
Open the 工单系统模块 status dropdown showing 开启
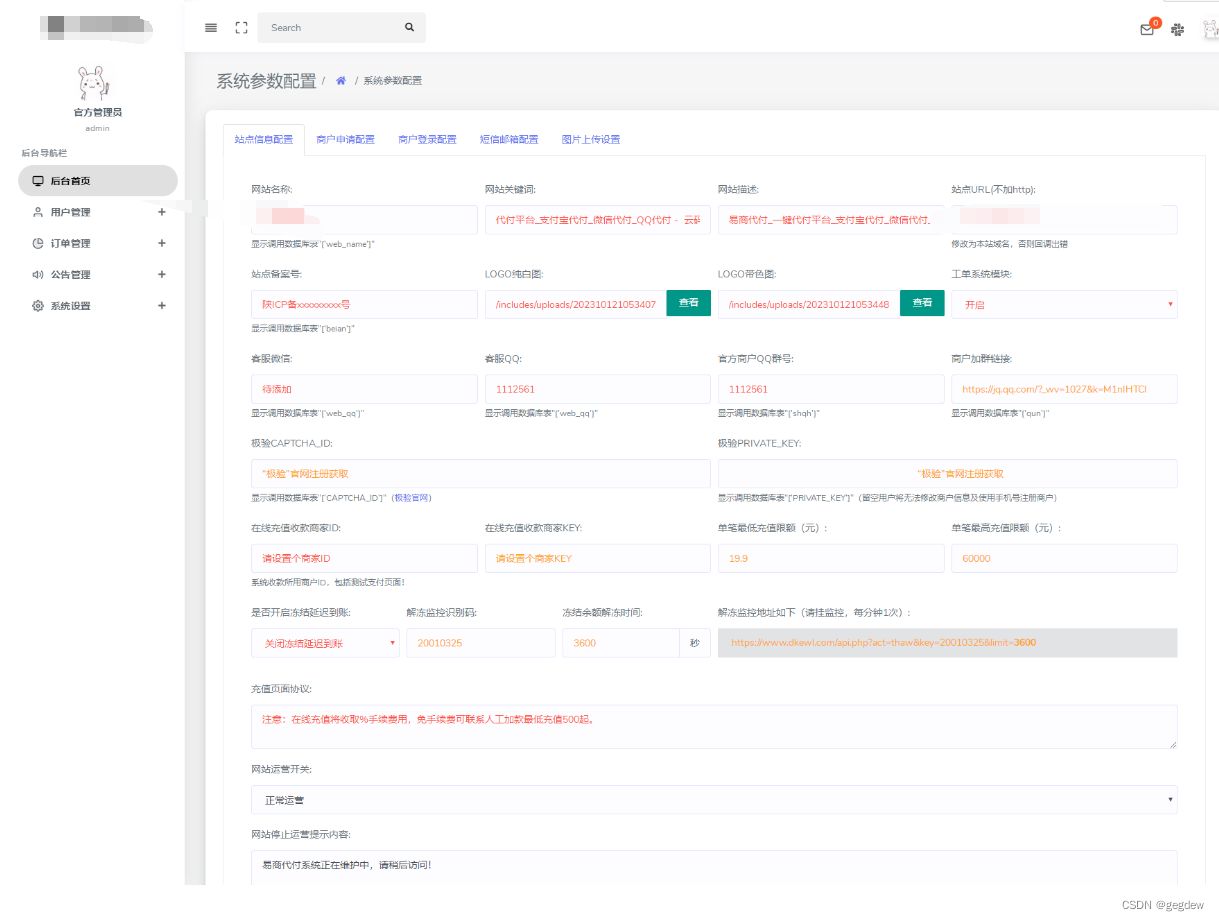coord(1063,304)
